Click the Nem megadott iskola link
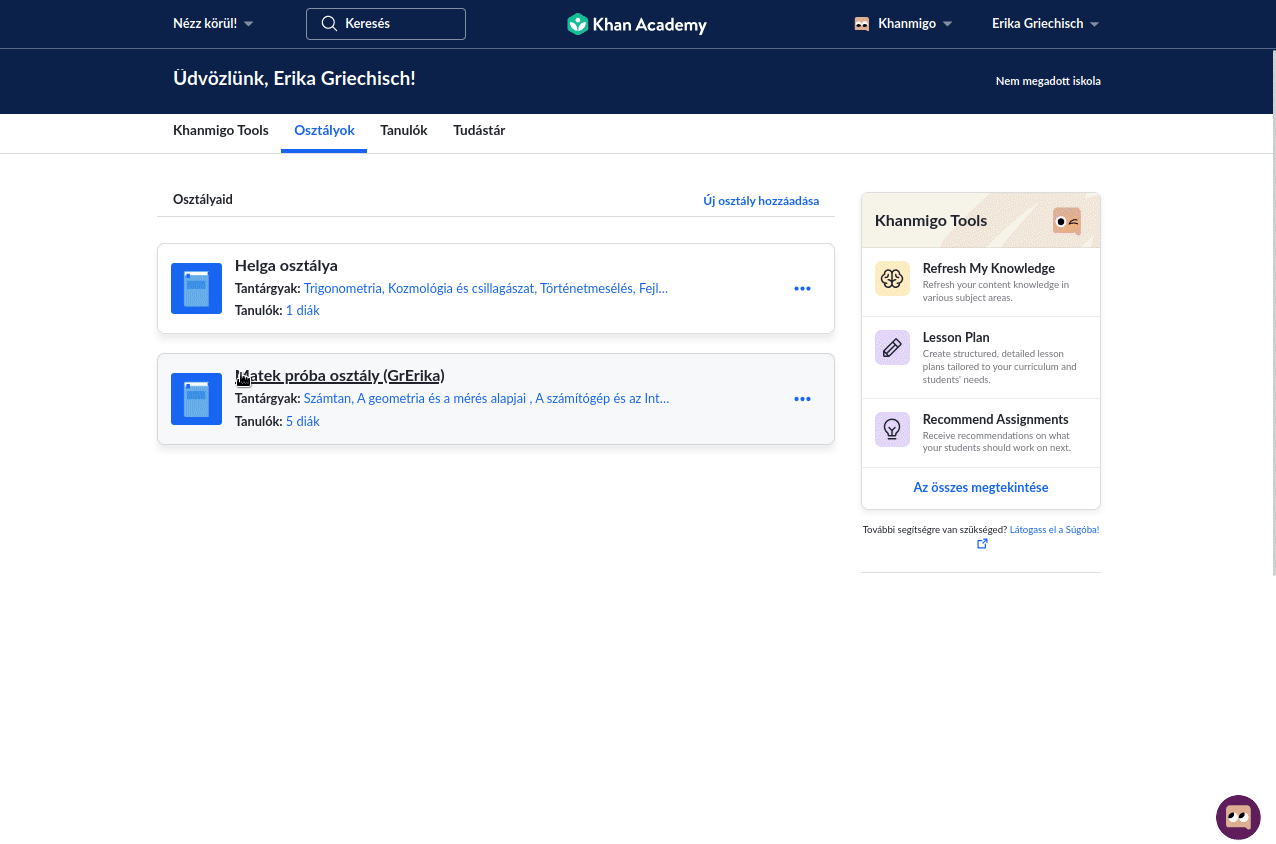The image size is (1276, 844). click(x=1048, y=82)
